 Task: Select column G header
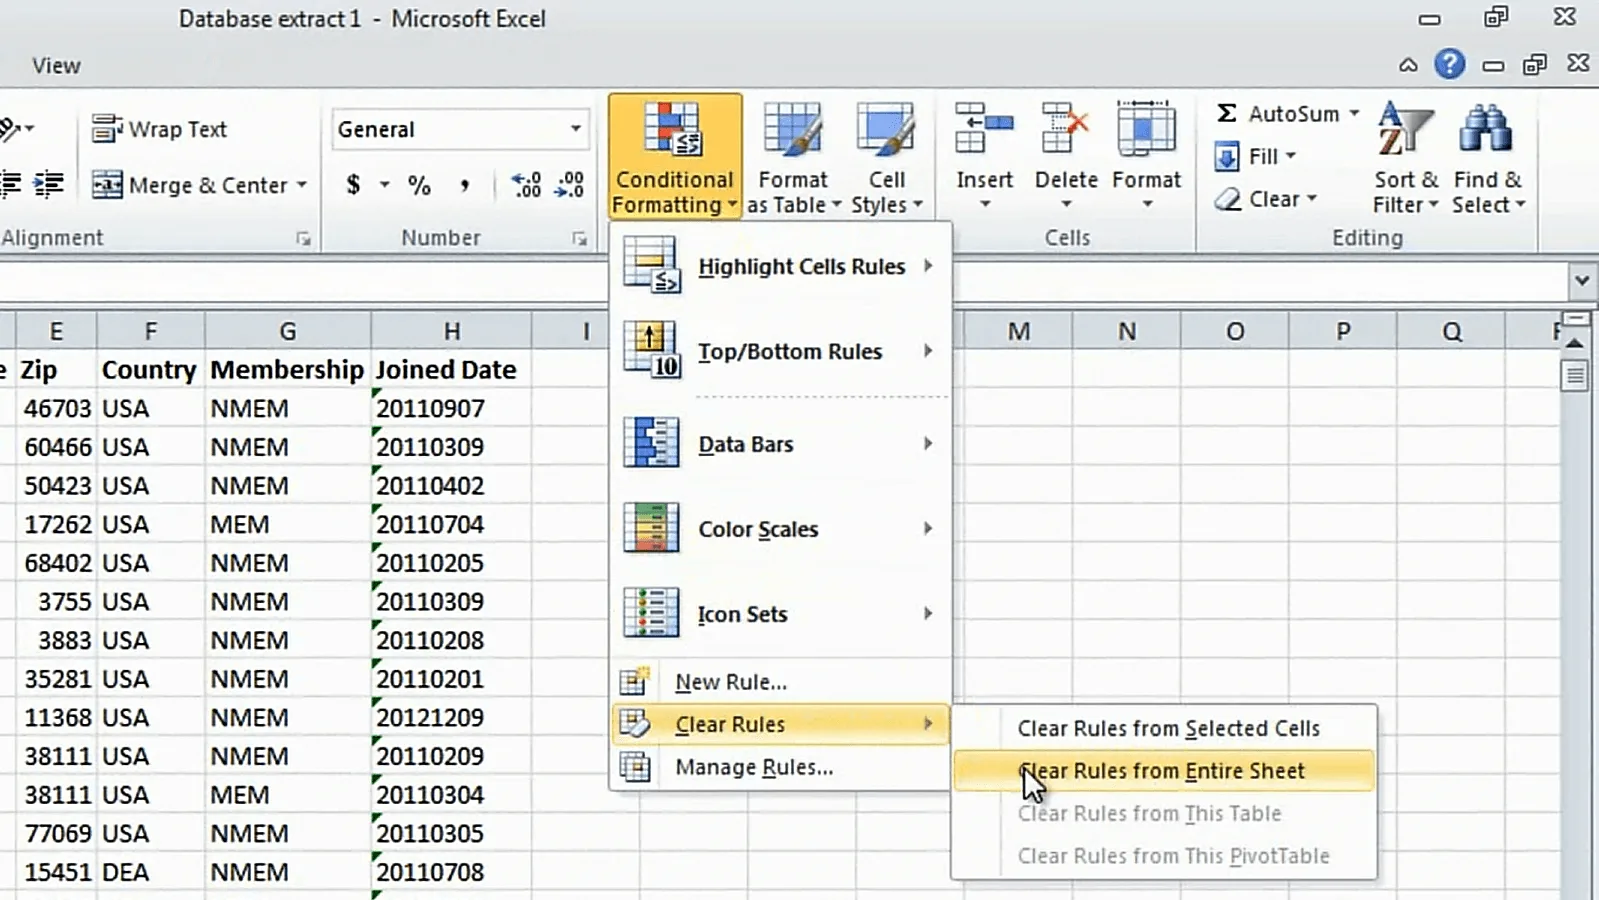(288, 331)
